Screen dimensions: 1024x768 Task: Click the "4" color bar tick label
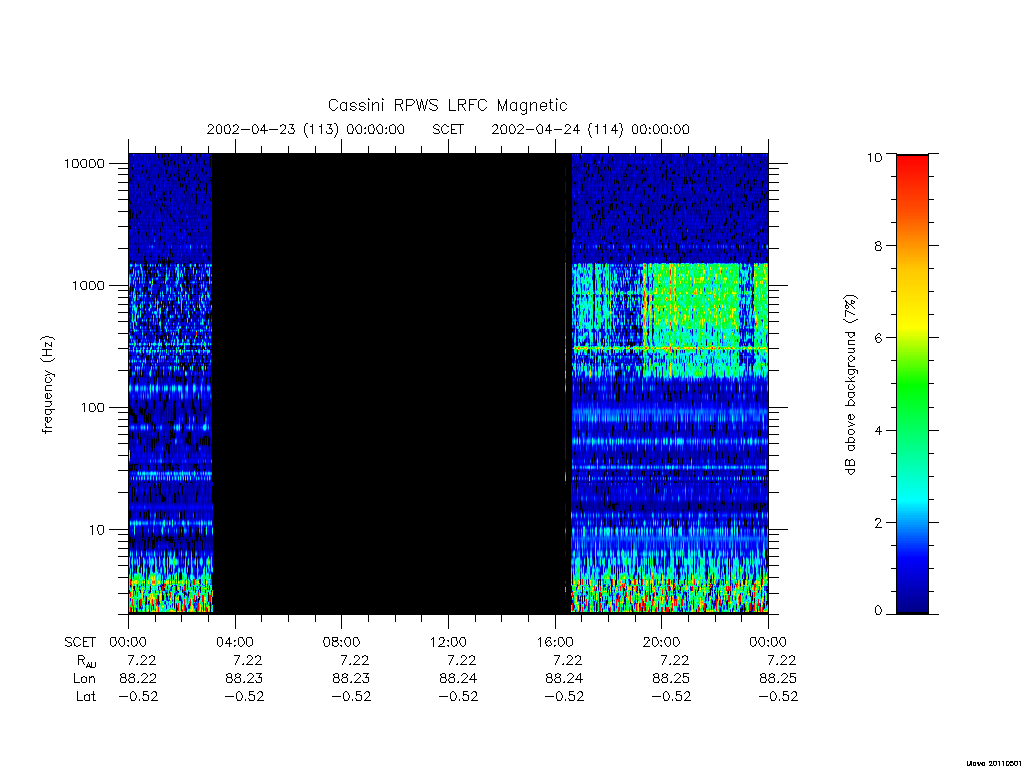pyautogui.click(x=878, y=430)
